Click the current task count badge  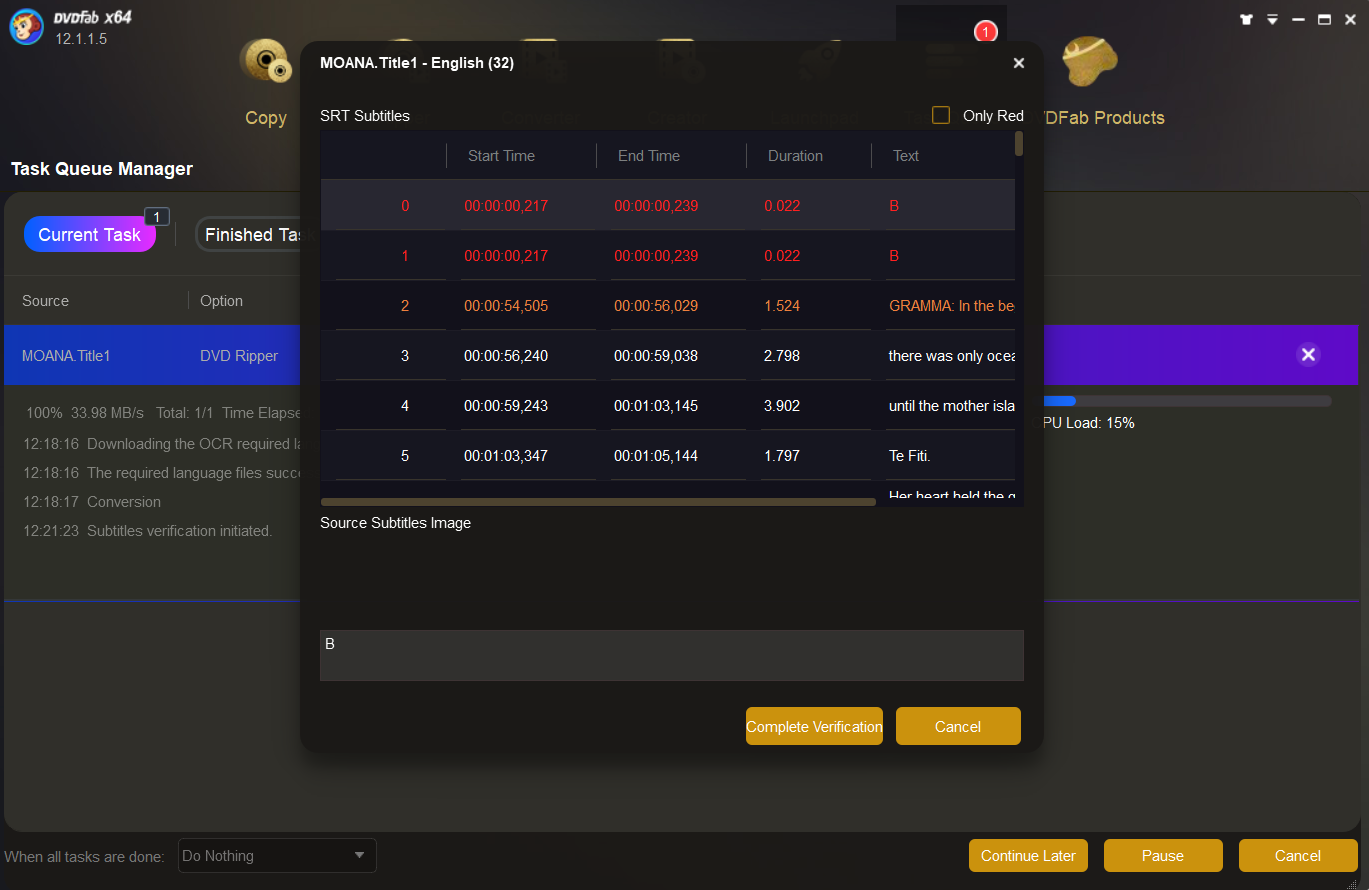click(157, 217)
